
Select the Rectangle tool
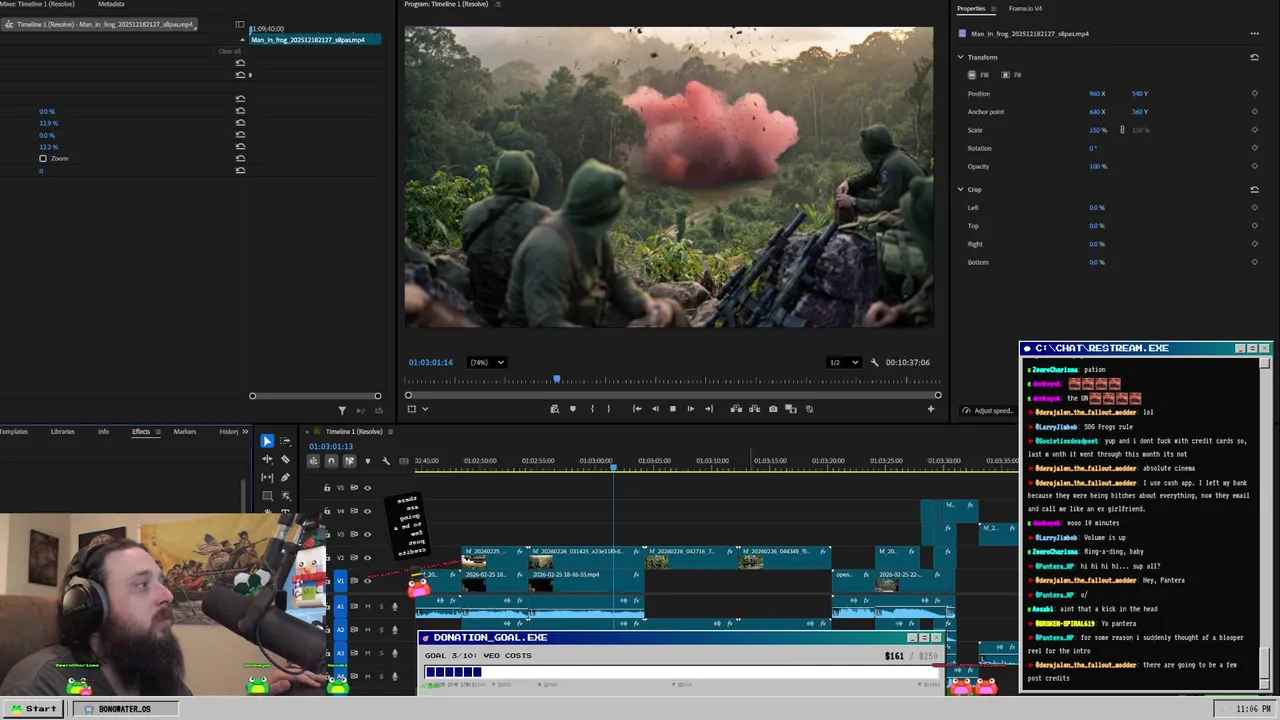click(267, 495)
